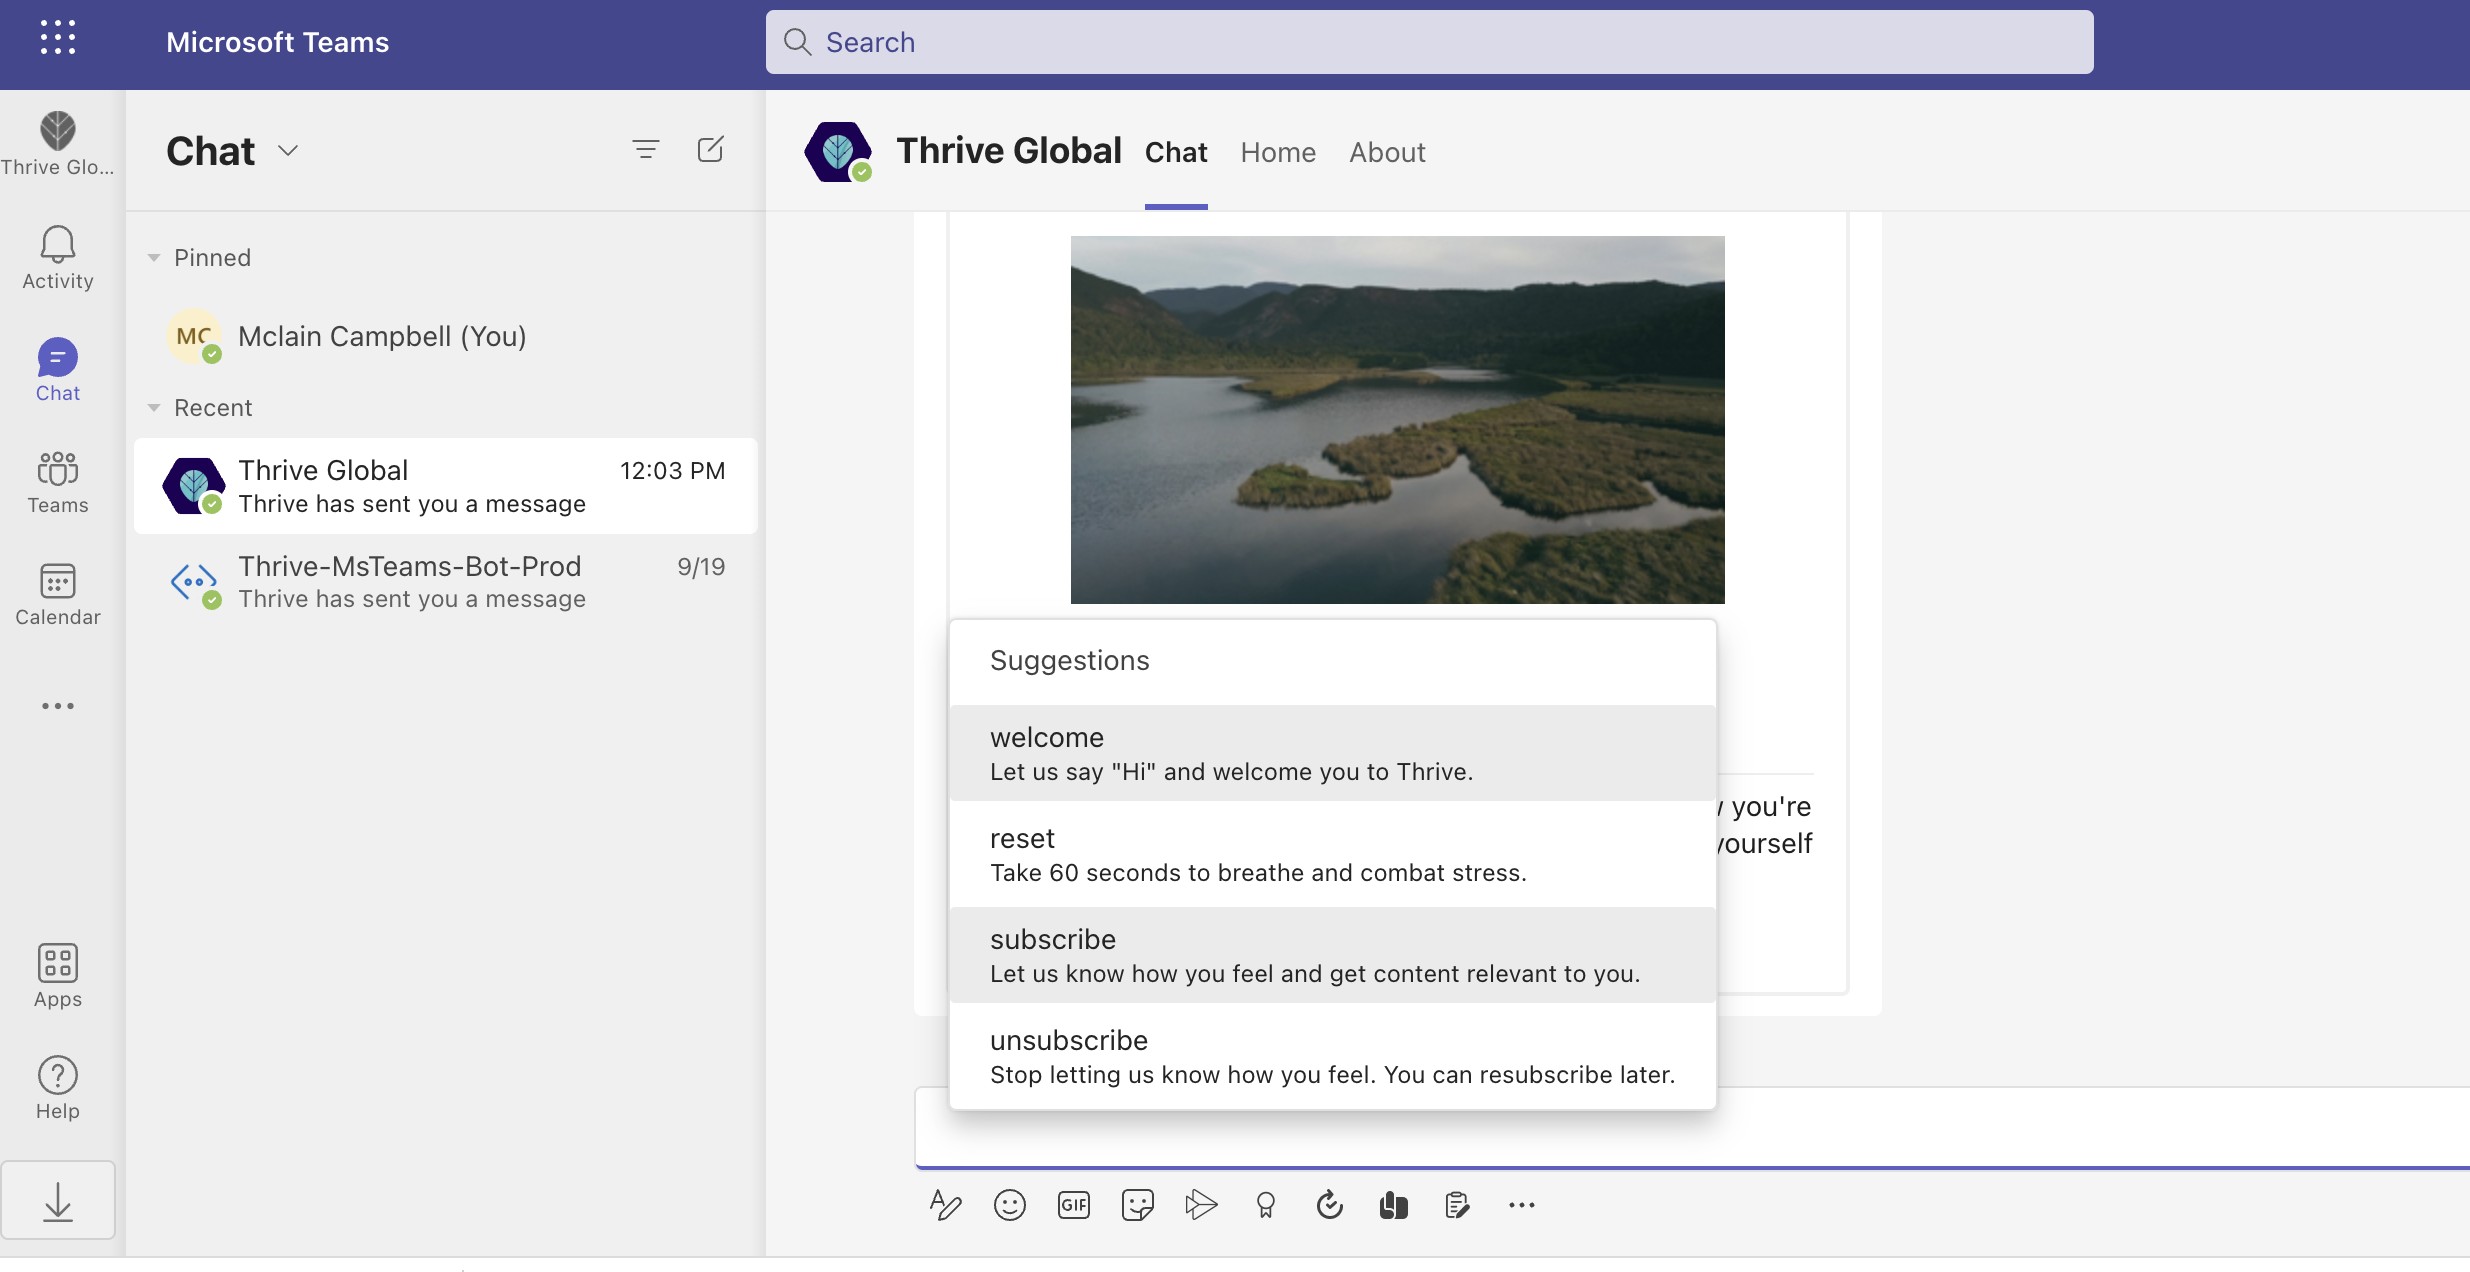Click the send-style arrow icon in toolbar
This screenshot has width=2470, height=1272.
[1201, 1205]
